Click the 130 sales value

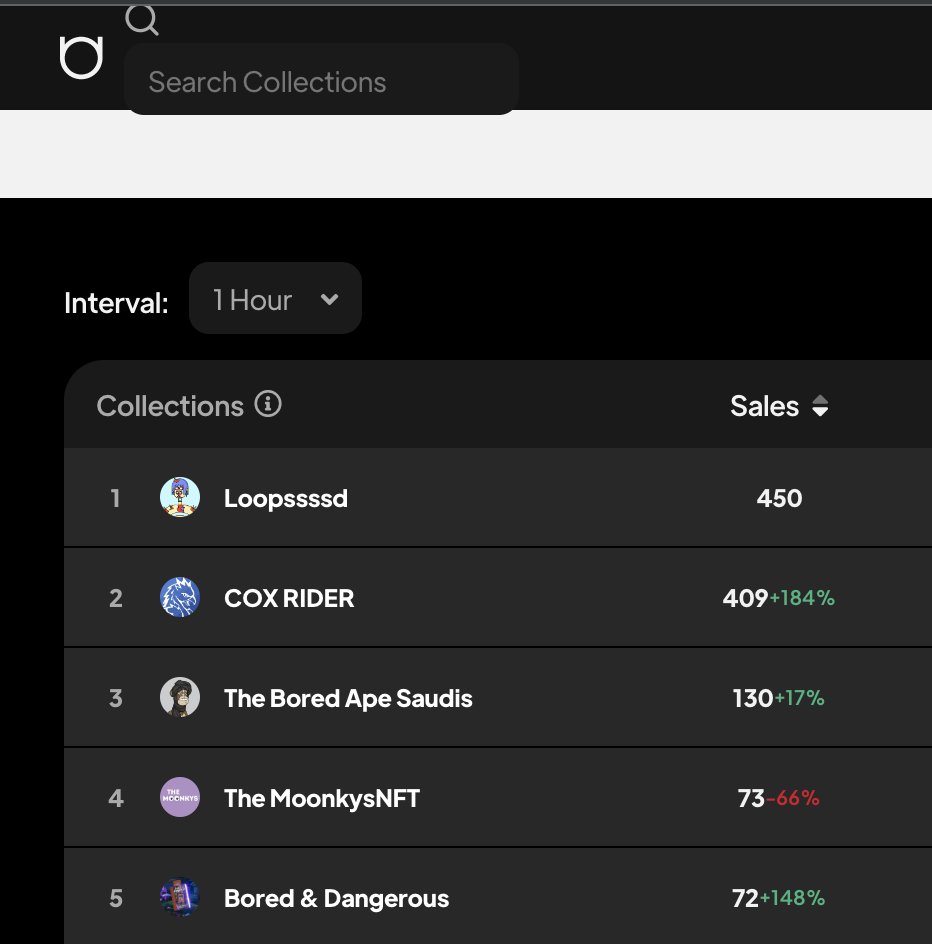coord(753,698)
